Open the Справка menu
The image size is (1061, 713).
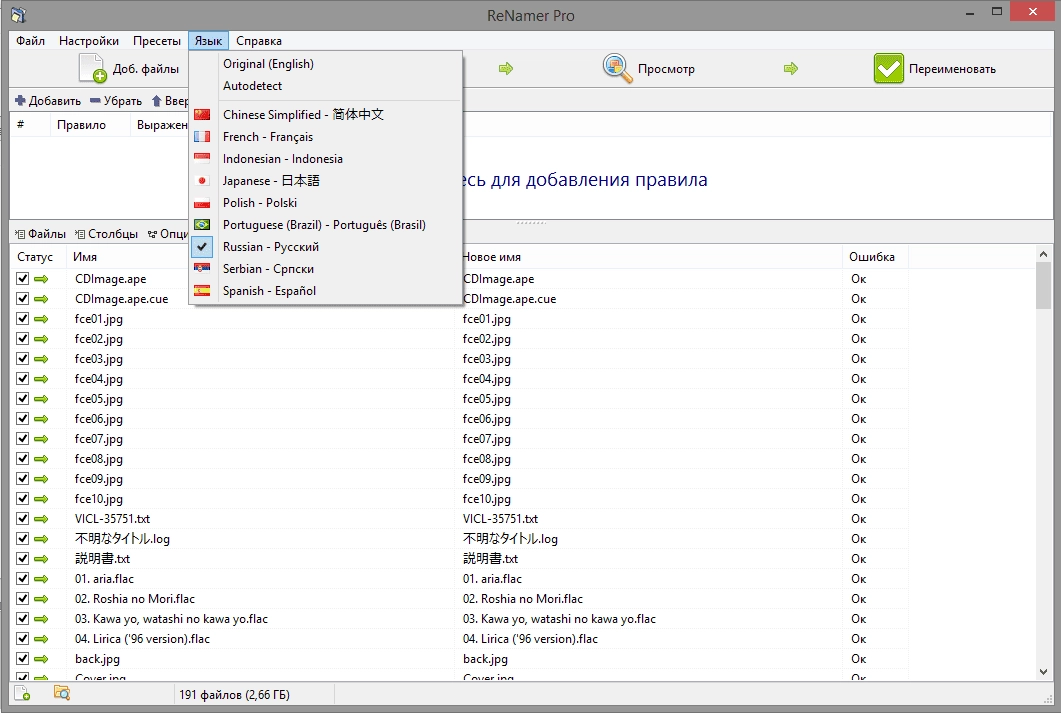click(x=258, y=41)
